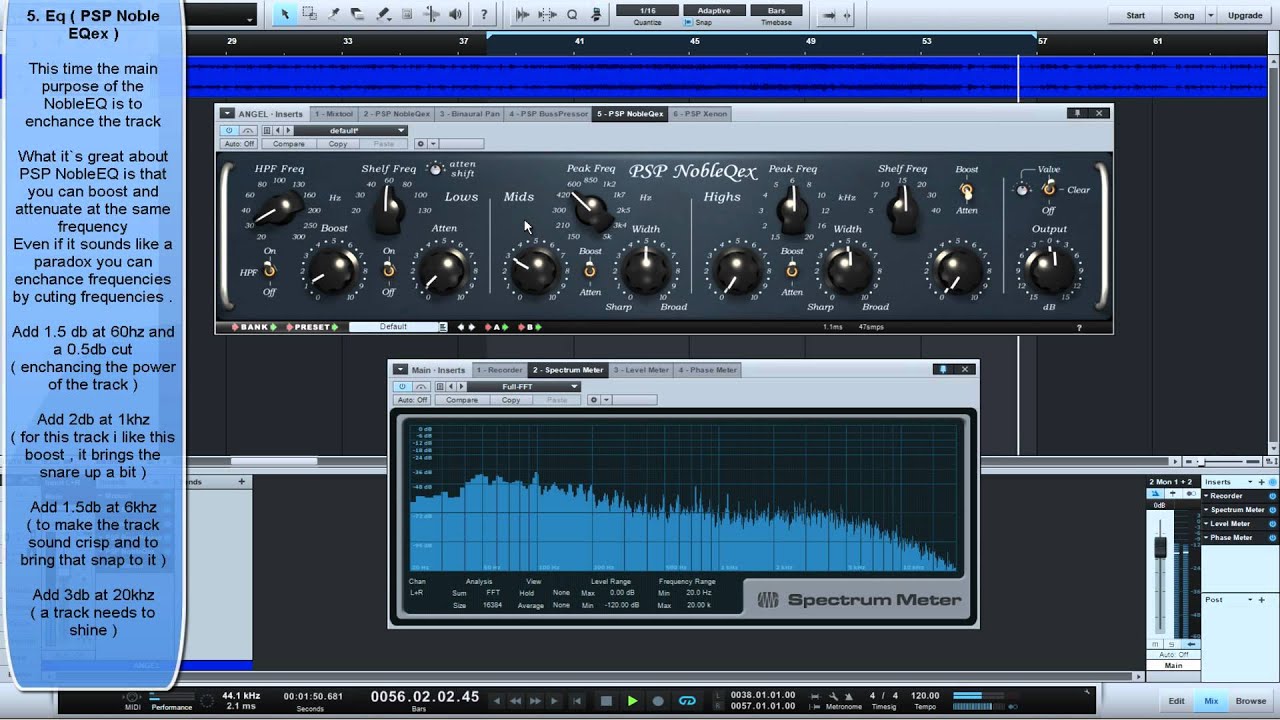Screen dimensions: 1280x720
Task: Click the Stop button in transport
Action: 607,701
